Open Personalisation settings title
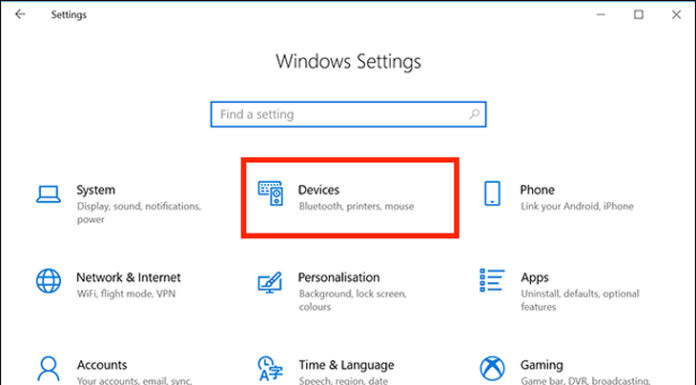 [x=339, y=277]
